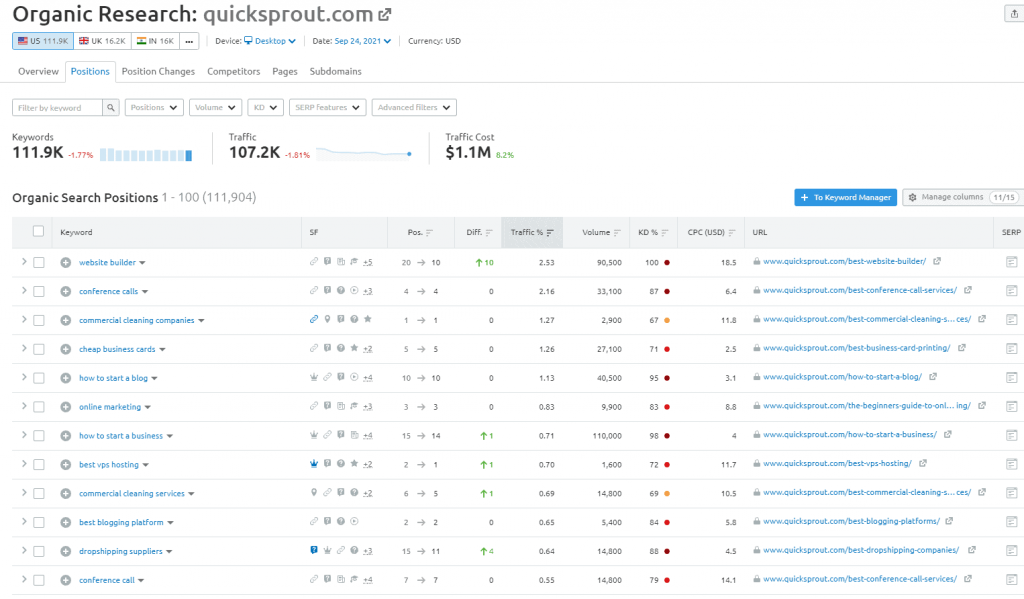View SERP snapshot for 'online marketing'
Image resolution: width=1024 pixels, height=599 pixels.
1012,406
